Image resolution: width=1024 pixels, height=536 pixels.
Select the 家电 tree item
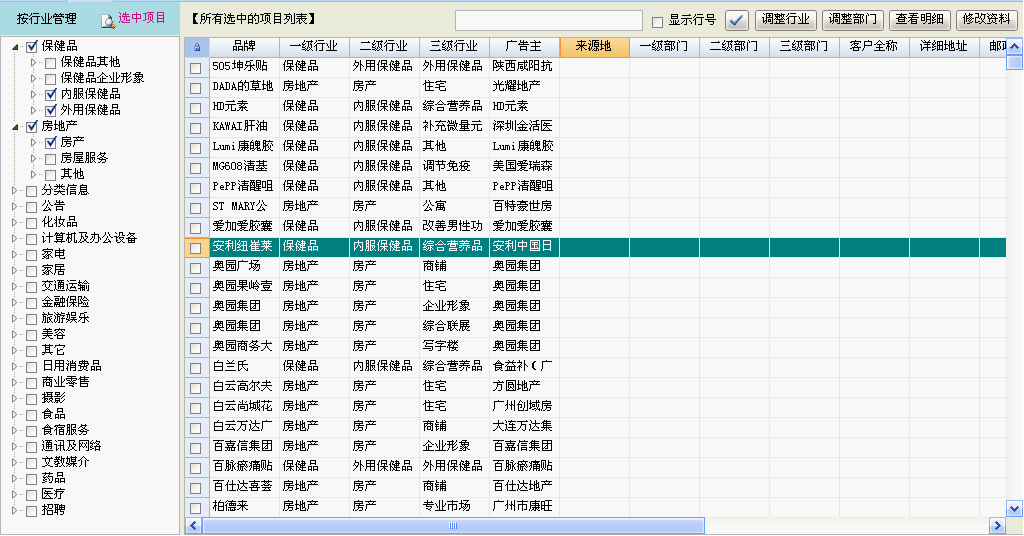54,255
